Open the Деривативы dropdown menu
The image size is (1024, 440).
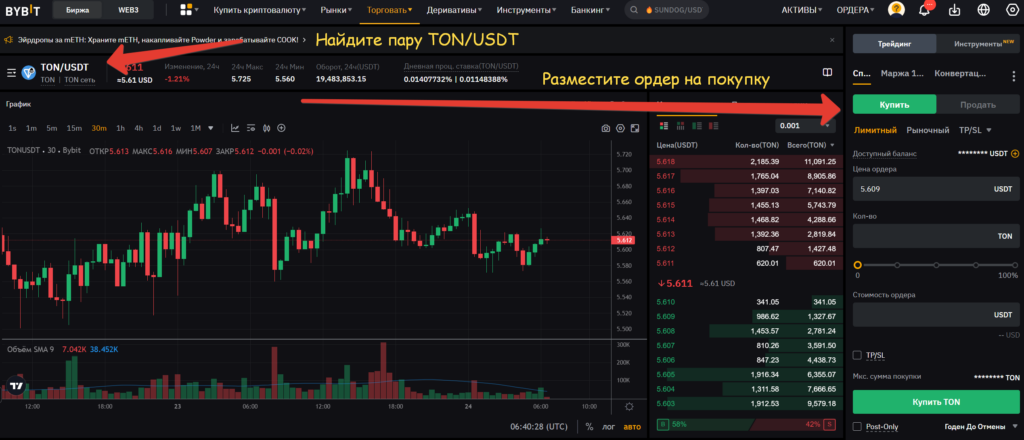tap(455, 10)
